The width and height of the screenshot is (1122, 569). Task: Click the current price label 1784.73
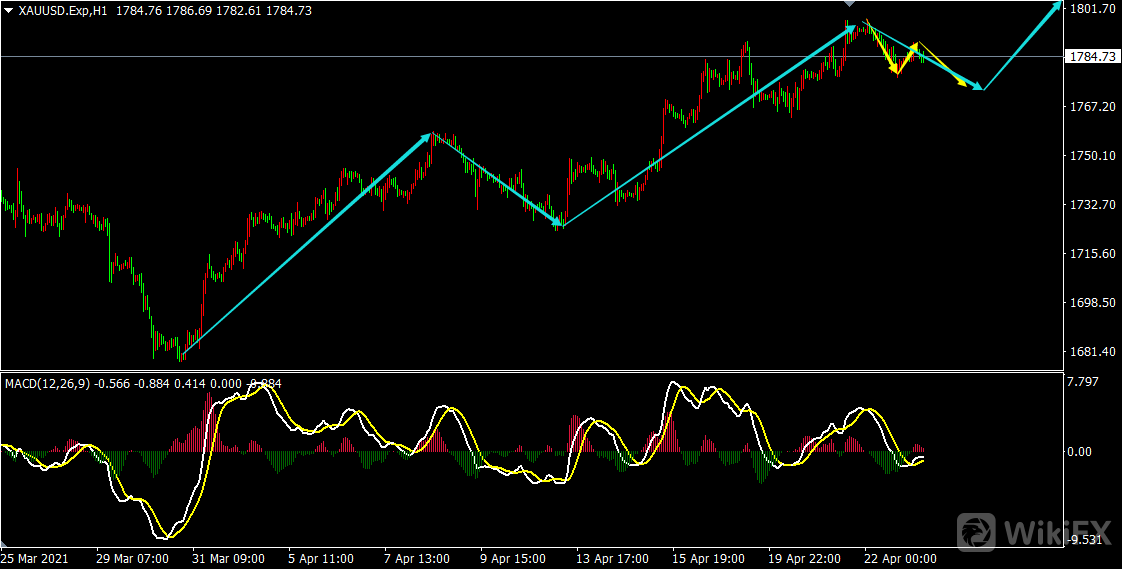click(1092, 57)
